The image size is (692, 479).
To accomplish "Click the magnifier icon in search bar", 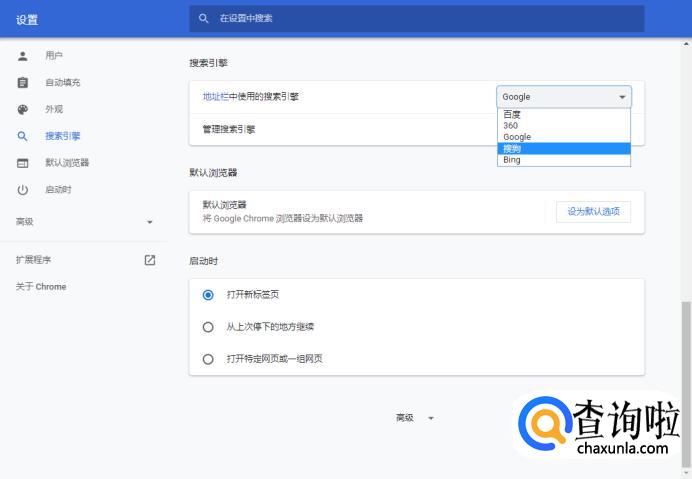I will pos(203,19).
